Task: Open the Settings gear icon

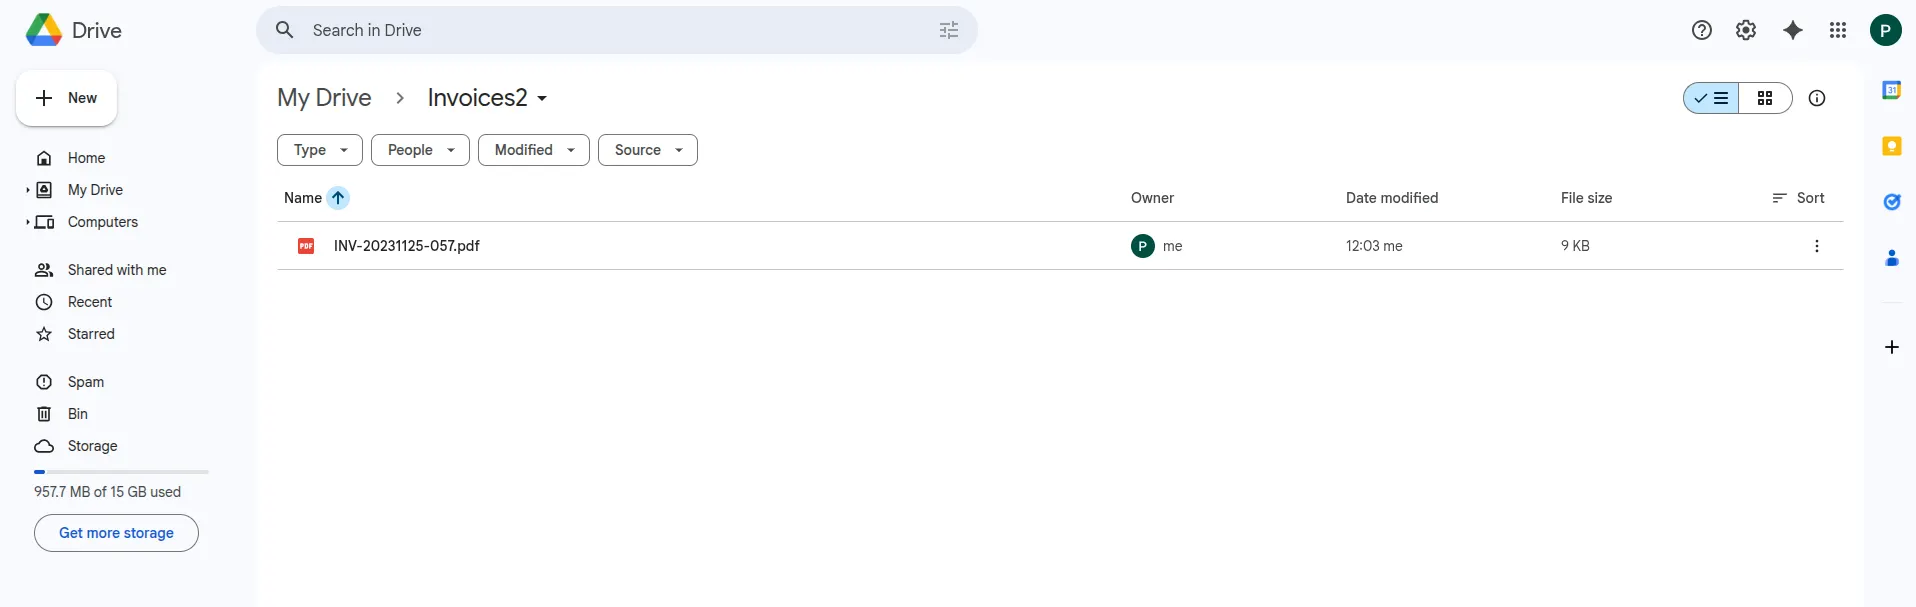Action: [x=1746, y=30]
